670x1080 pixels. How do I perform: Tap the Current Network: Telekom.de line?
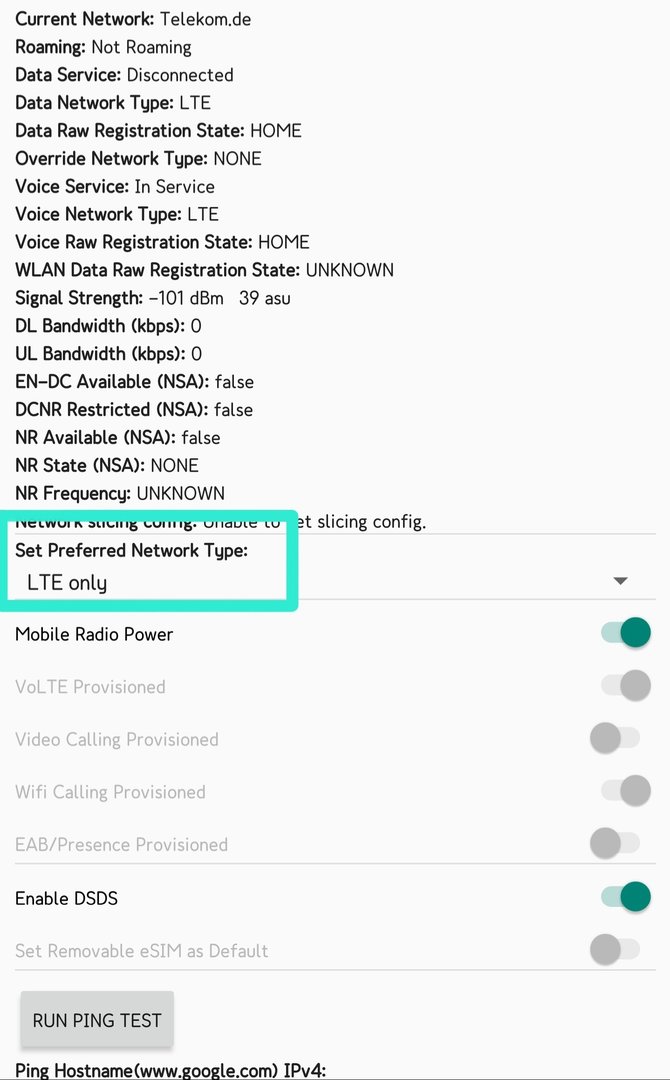click(131, 18)
